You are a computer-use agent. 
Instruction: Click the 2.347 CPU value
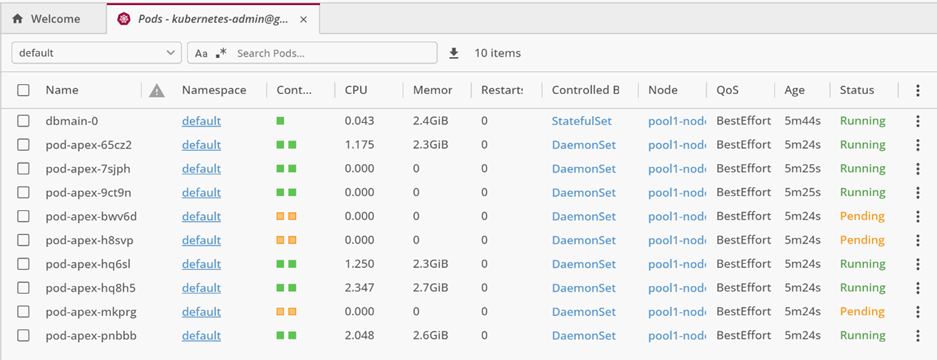[360, 288]
